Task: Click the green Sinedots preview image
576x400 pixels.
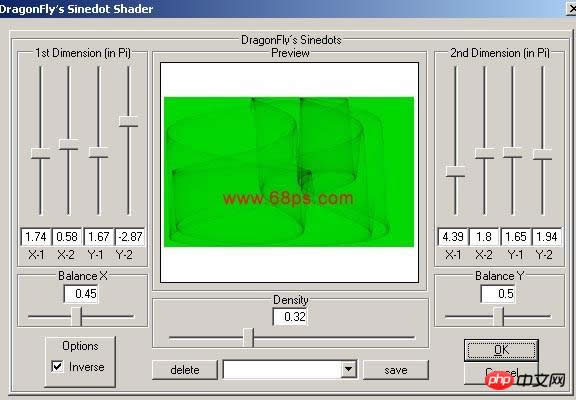Action: [x=289, y=172]
